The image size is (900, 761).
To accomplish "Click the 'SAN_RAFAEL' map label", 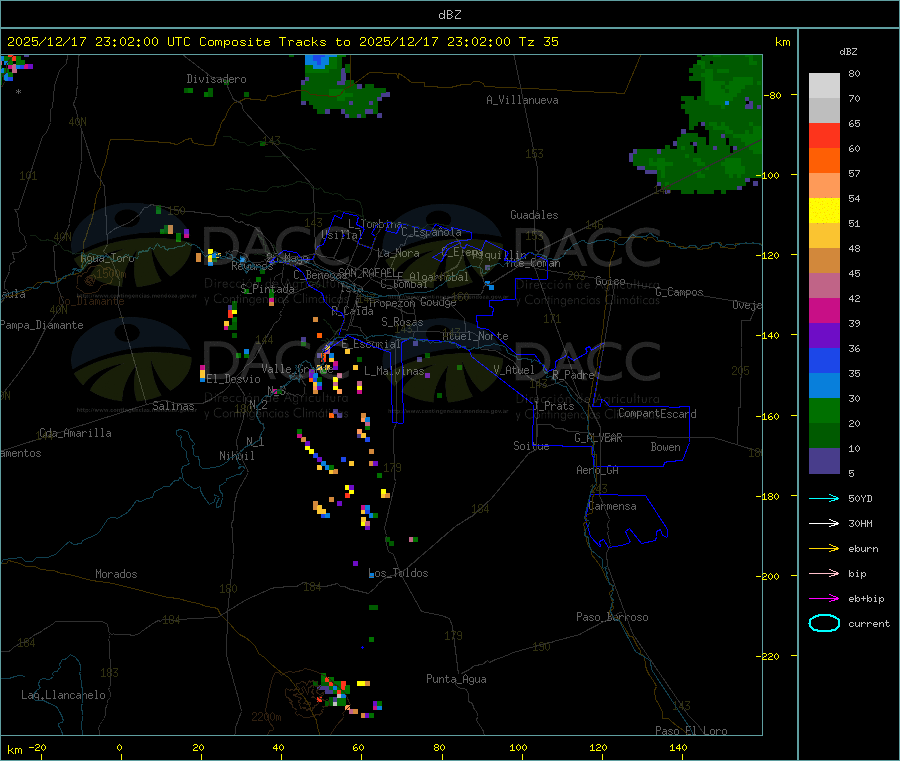I will (x=367, y=272).
